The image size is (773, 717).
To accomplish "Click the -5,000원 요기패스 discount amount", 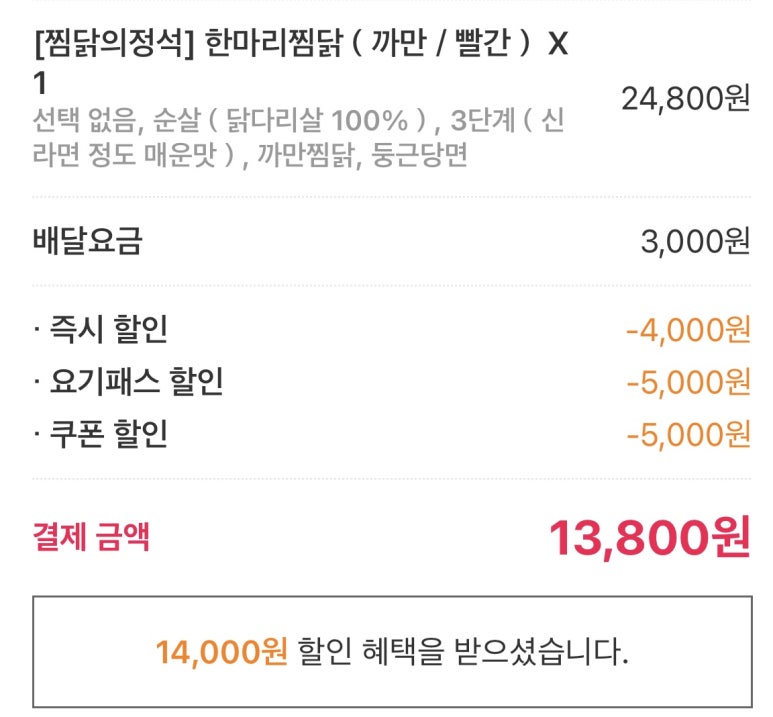I will click(x=688, y=382).
